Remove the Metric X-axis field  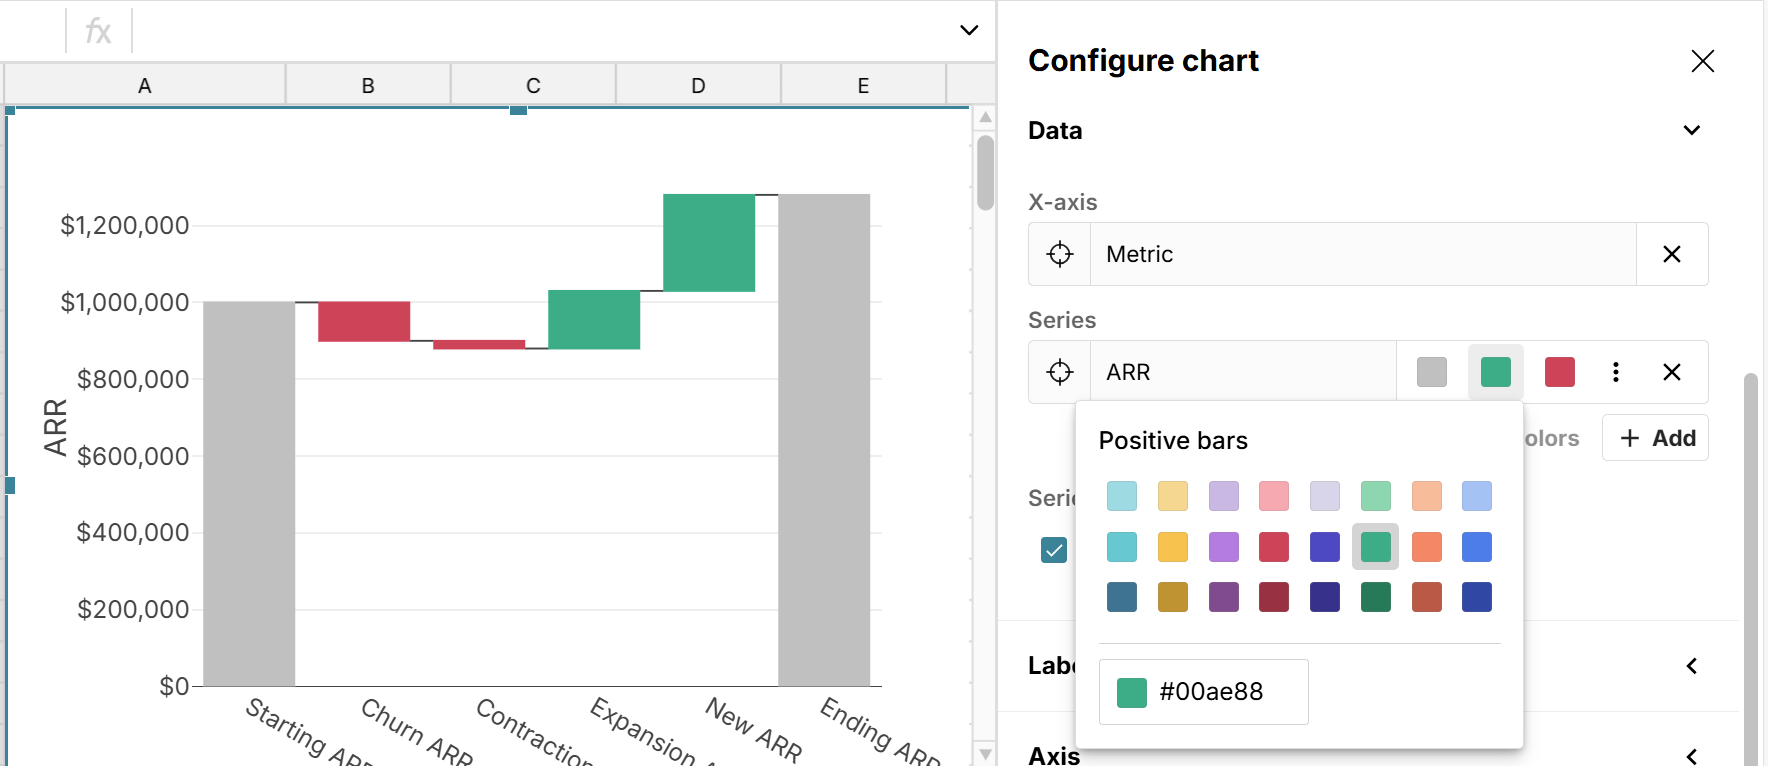[1671, 254]
